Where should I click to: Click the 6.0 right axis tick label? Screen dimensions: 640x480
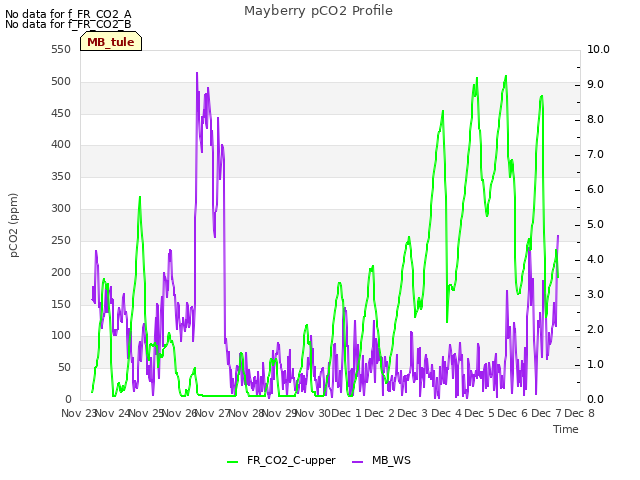click(596, 189)
